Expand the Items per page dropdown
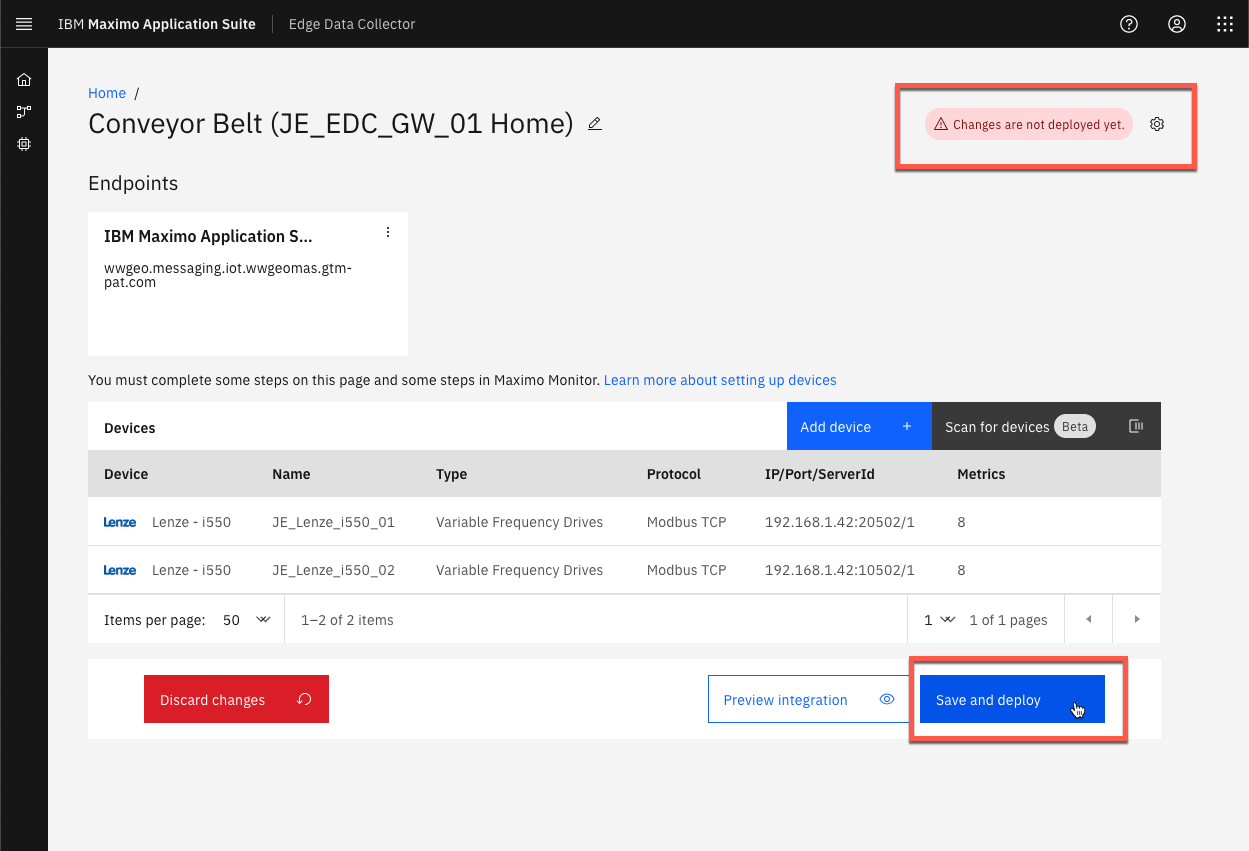 click(246, 620)
